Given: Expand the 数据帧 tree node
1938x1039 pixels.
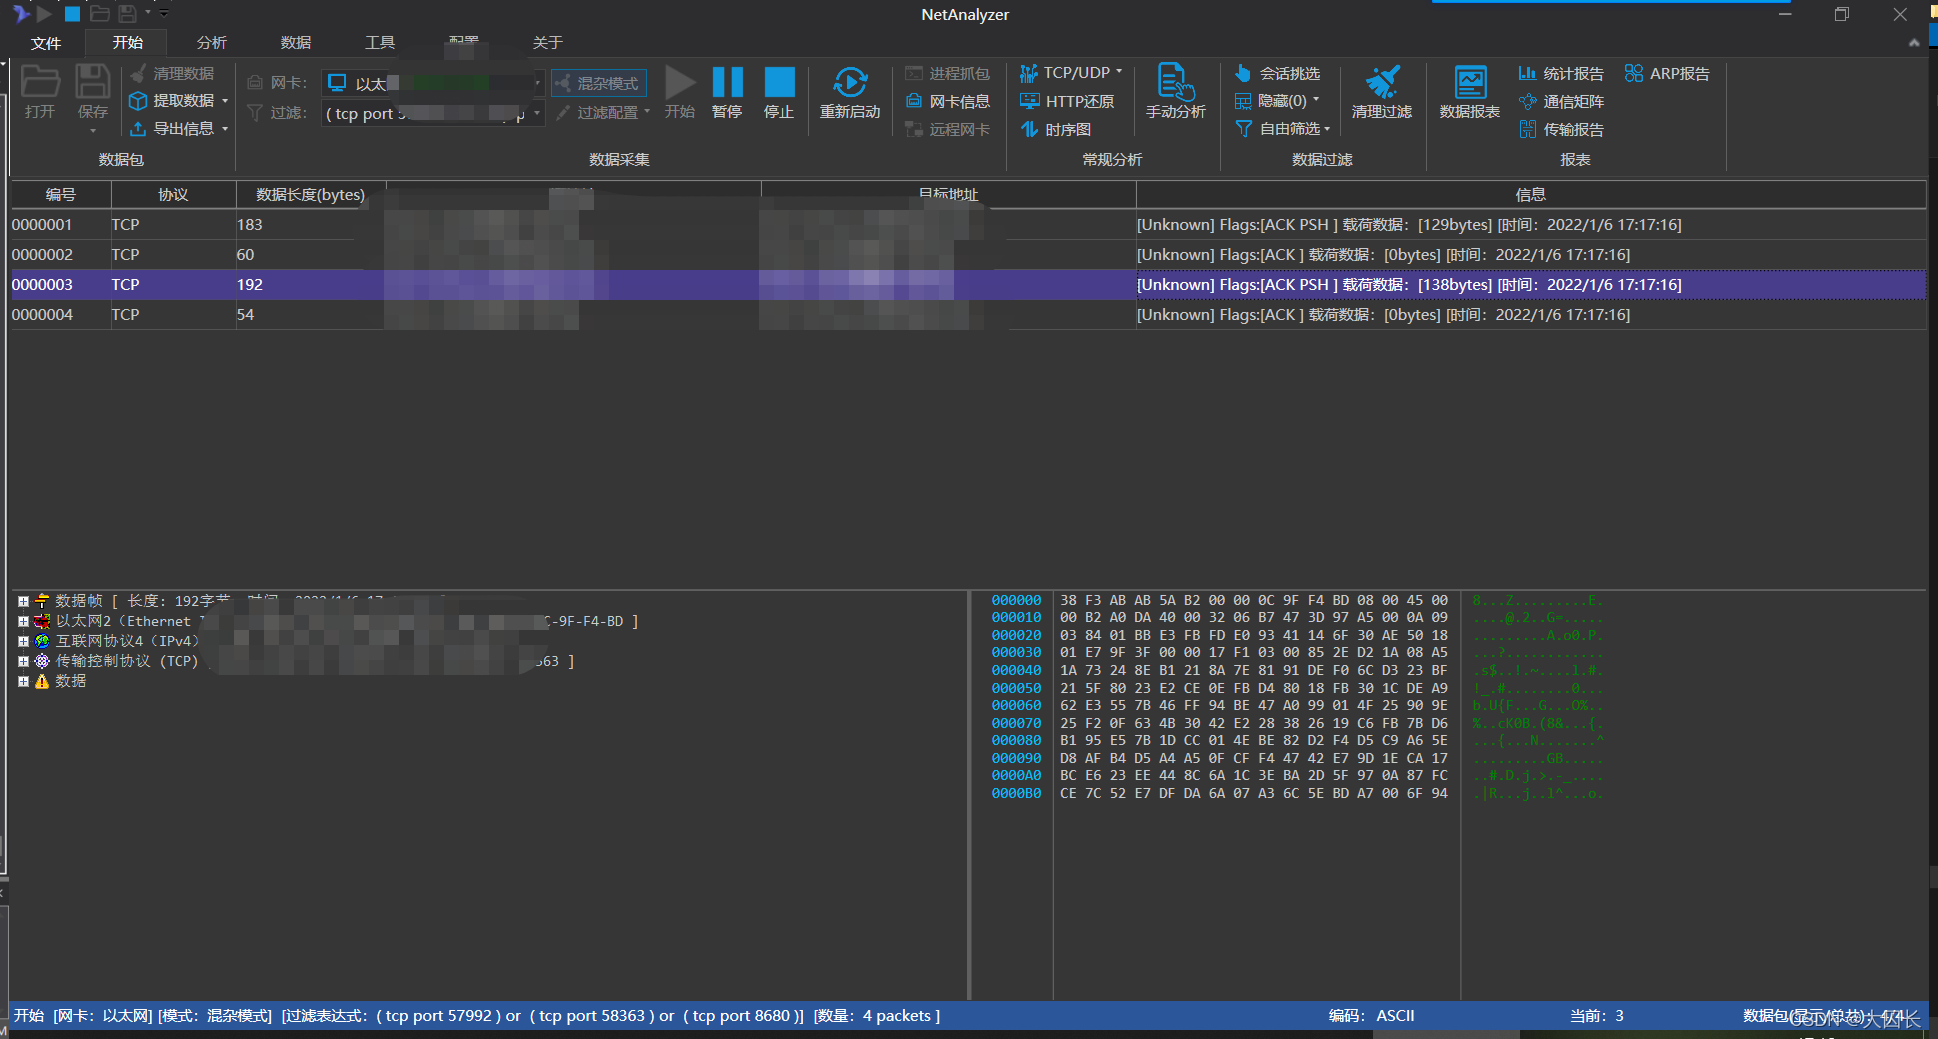Looking at the screenshot, I should pyautogui.click(x=23, y=601).
